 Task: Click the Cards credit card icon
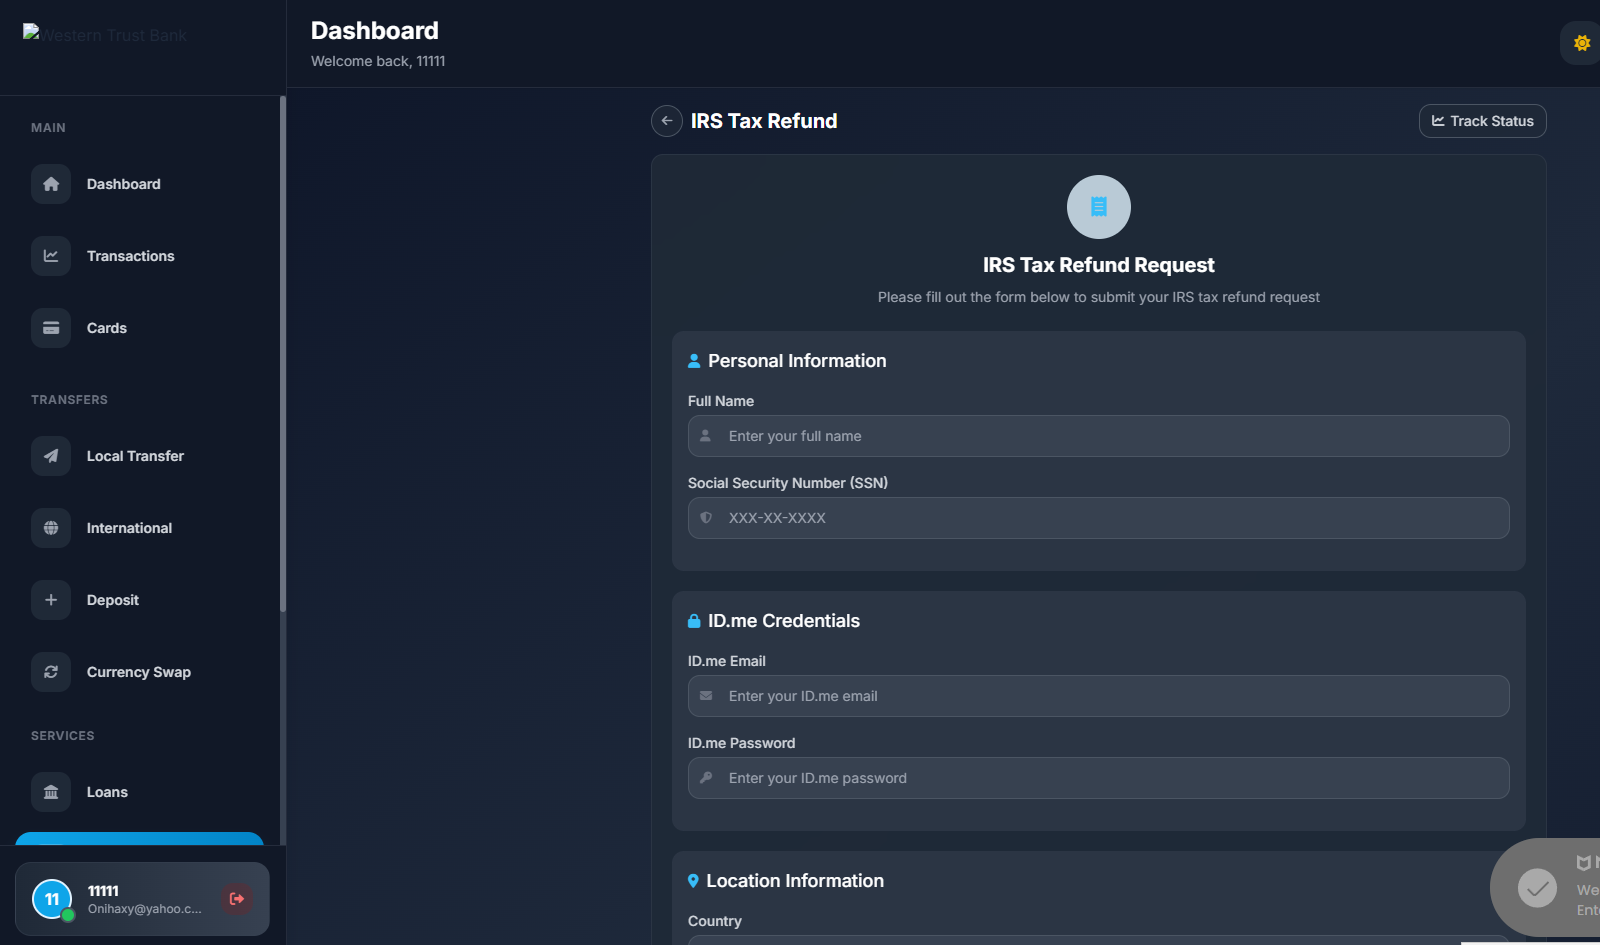[51, 328]
